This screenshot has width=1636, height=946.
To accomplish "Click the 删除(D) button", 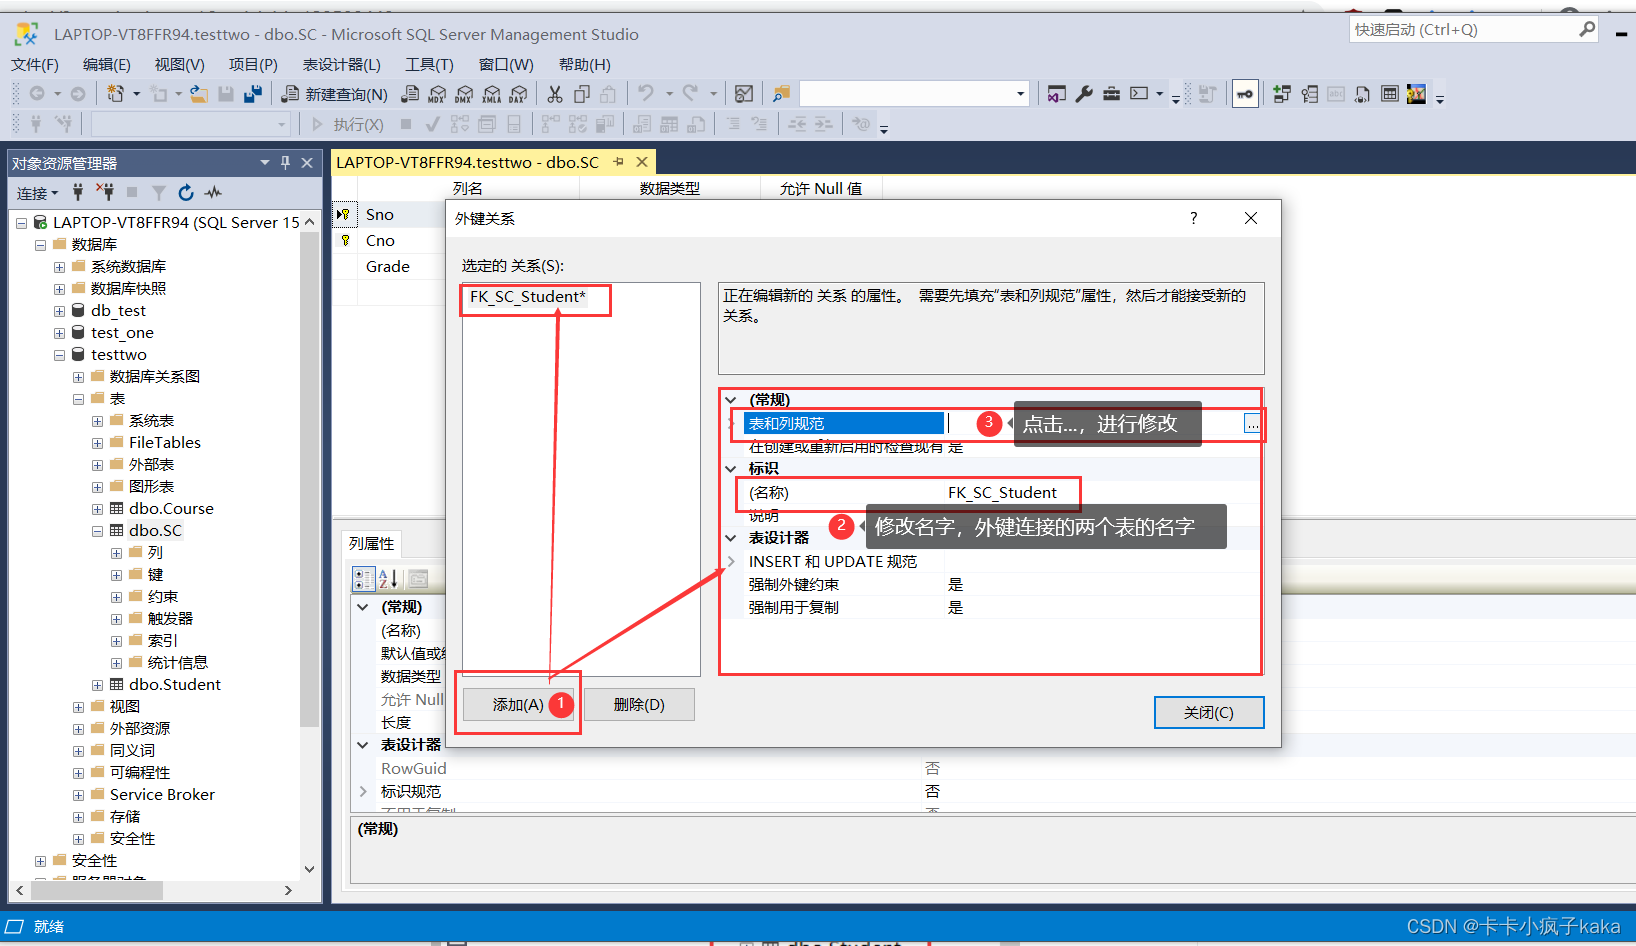I will pos(639,705).
